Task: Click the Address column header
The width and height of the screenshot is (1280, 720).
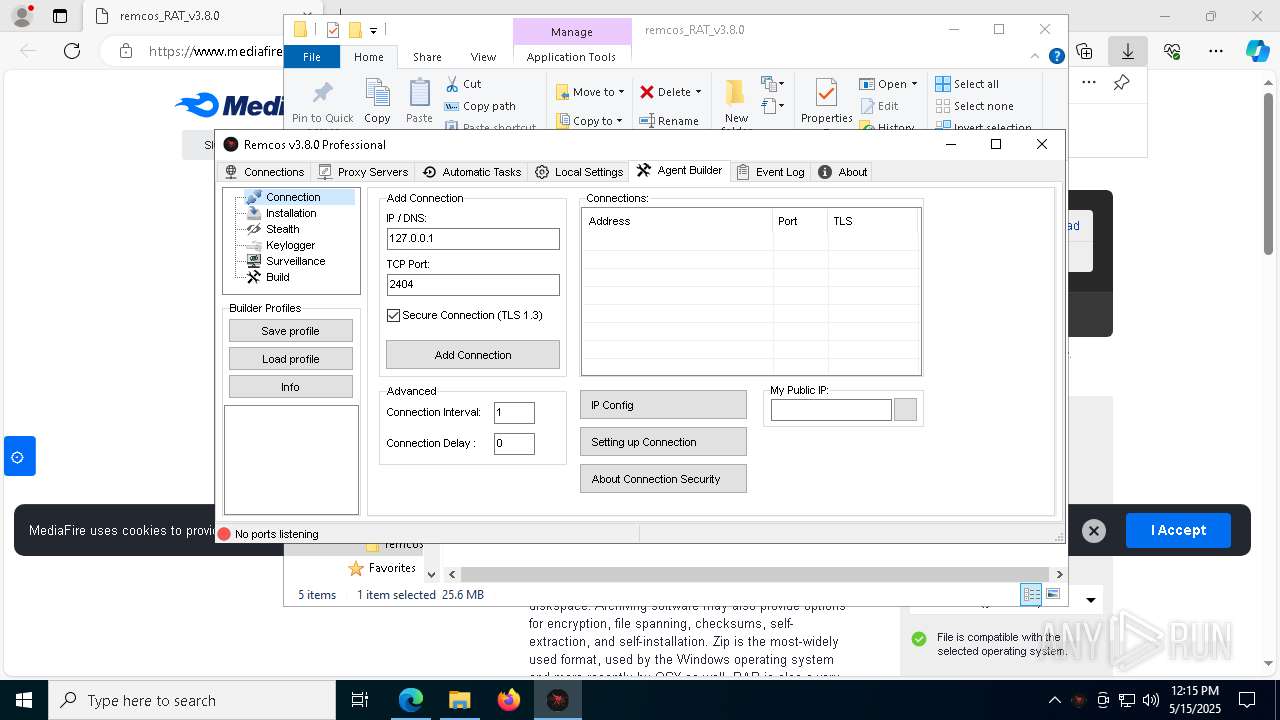Action: (678, 221)
